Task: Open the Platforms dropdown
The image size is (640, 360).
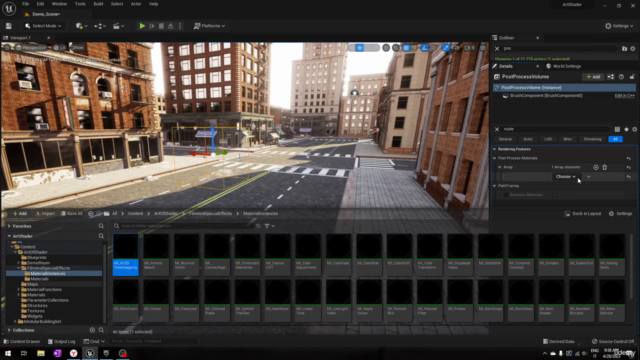Action: (x=209, y=26)
